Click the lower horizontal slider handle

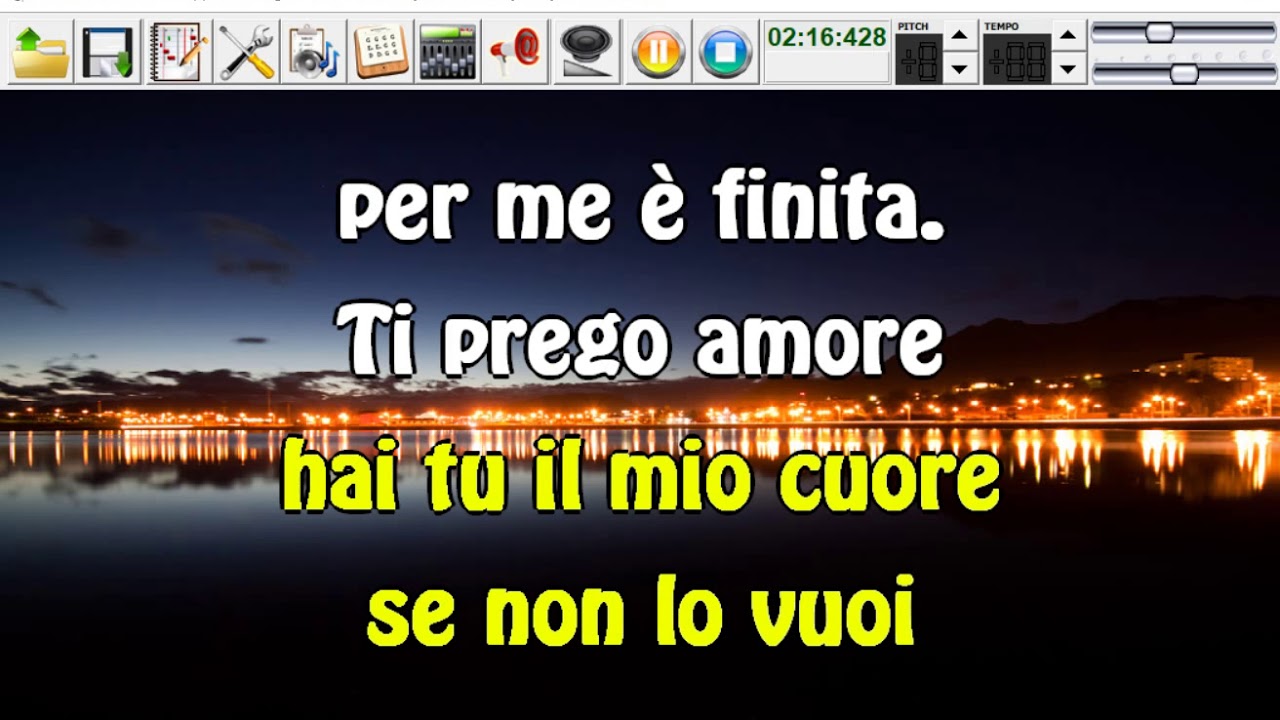(1184, 72)
